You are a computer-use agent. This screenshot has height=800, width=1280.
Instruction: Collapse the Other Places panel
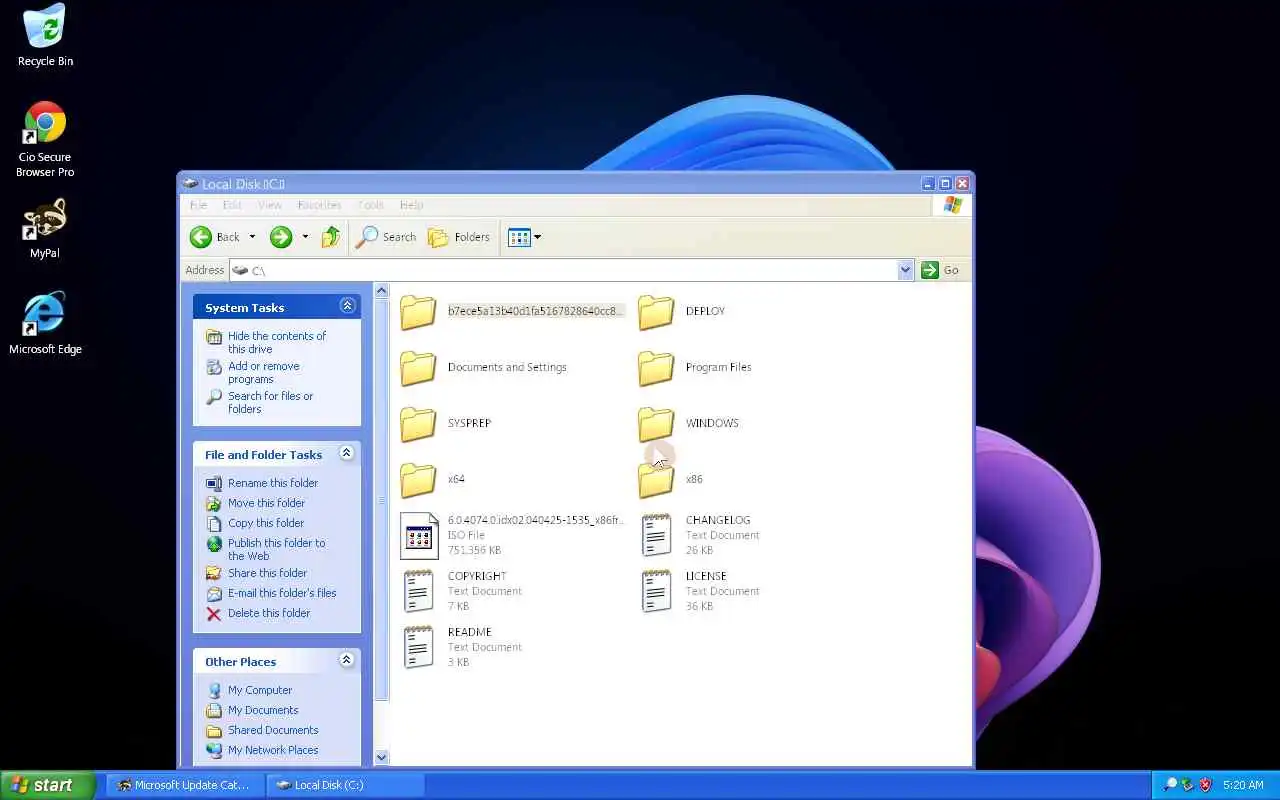[x=347, y=660]
